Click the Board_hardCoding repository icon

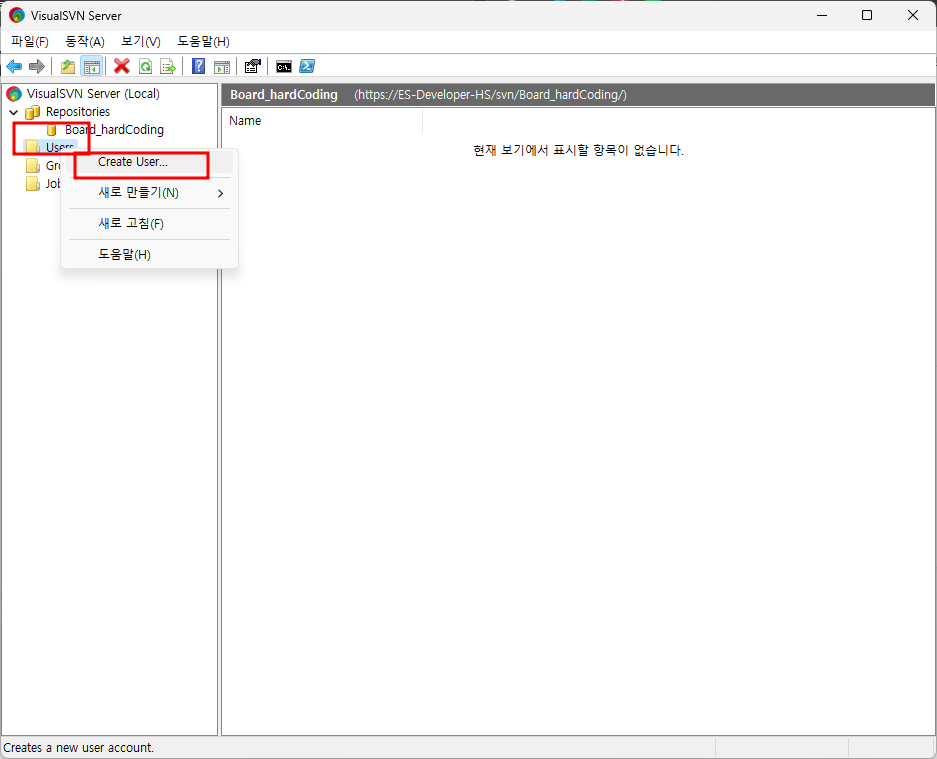(52, 130)
